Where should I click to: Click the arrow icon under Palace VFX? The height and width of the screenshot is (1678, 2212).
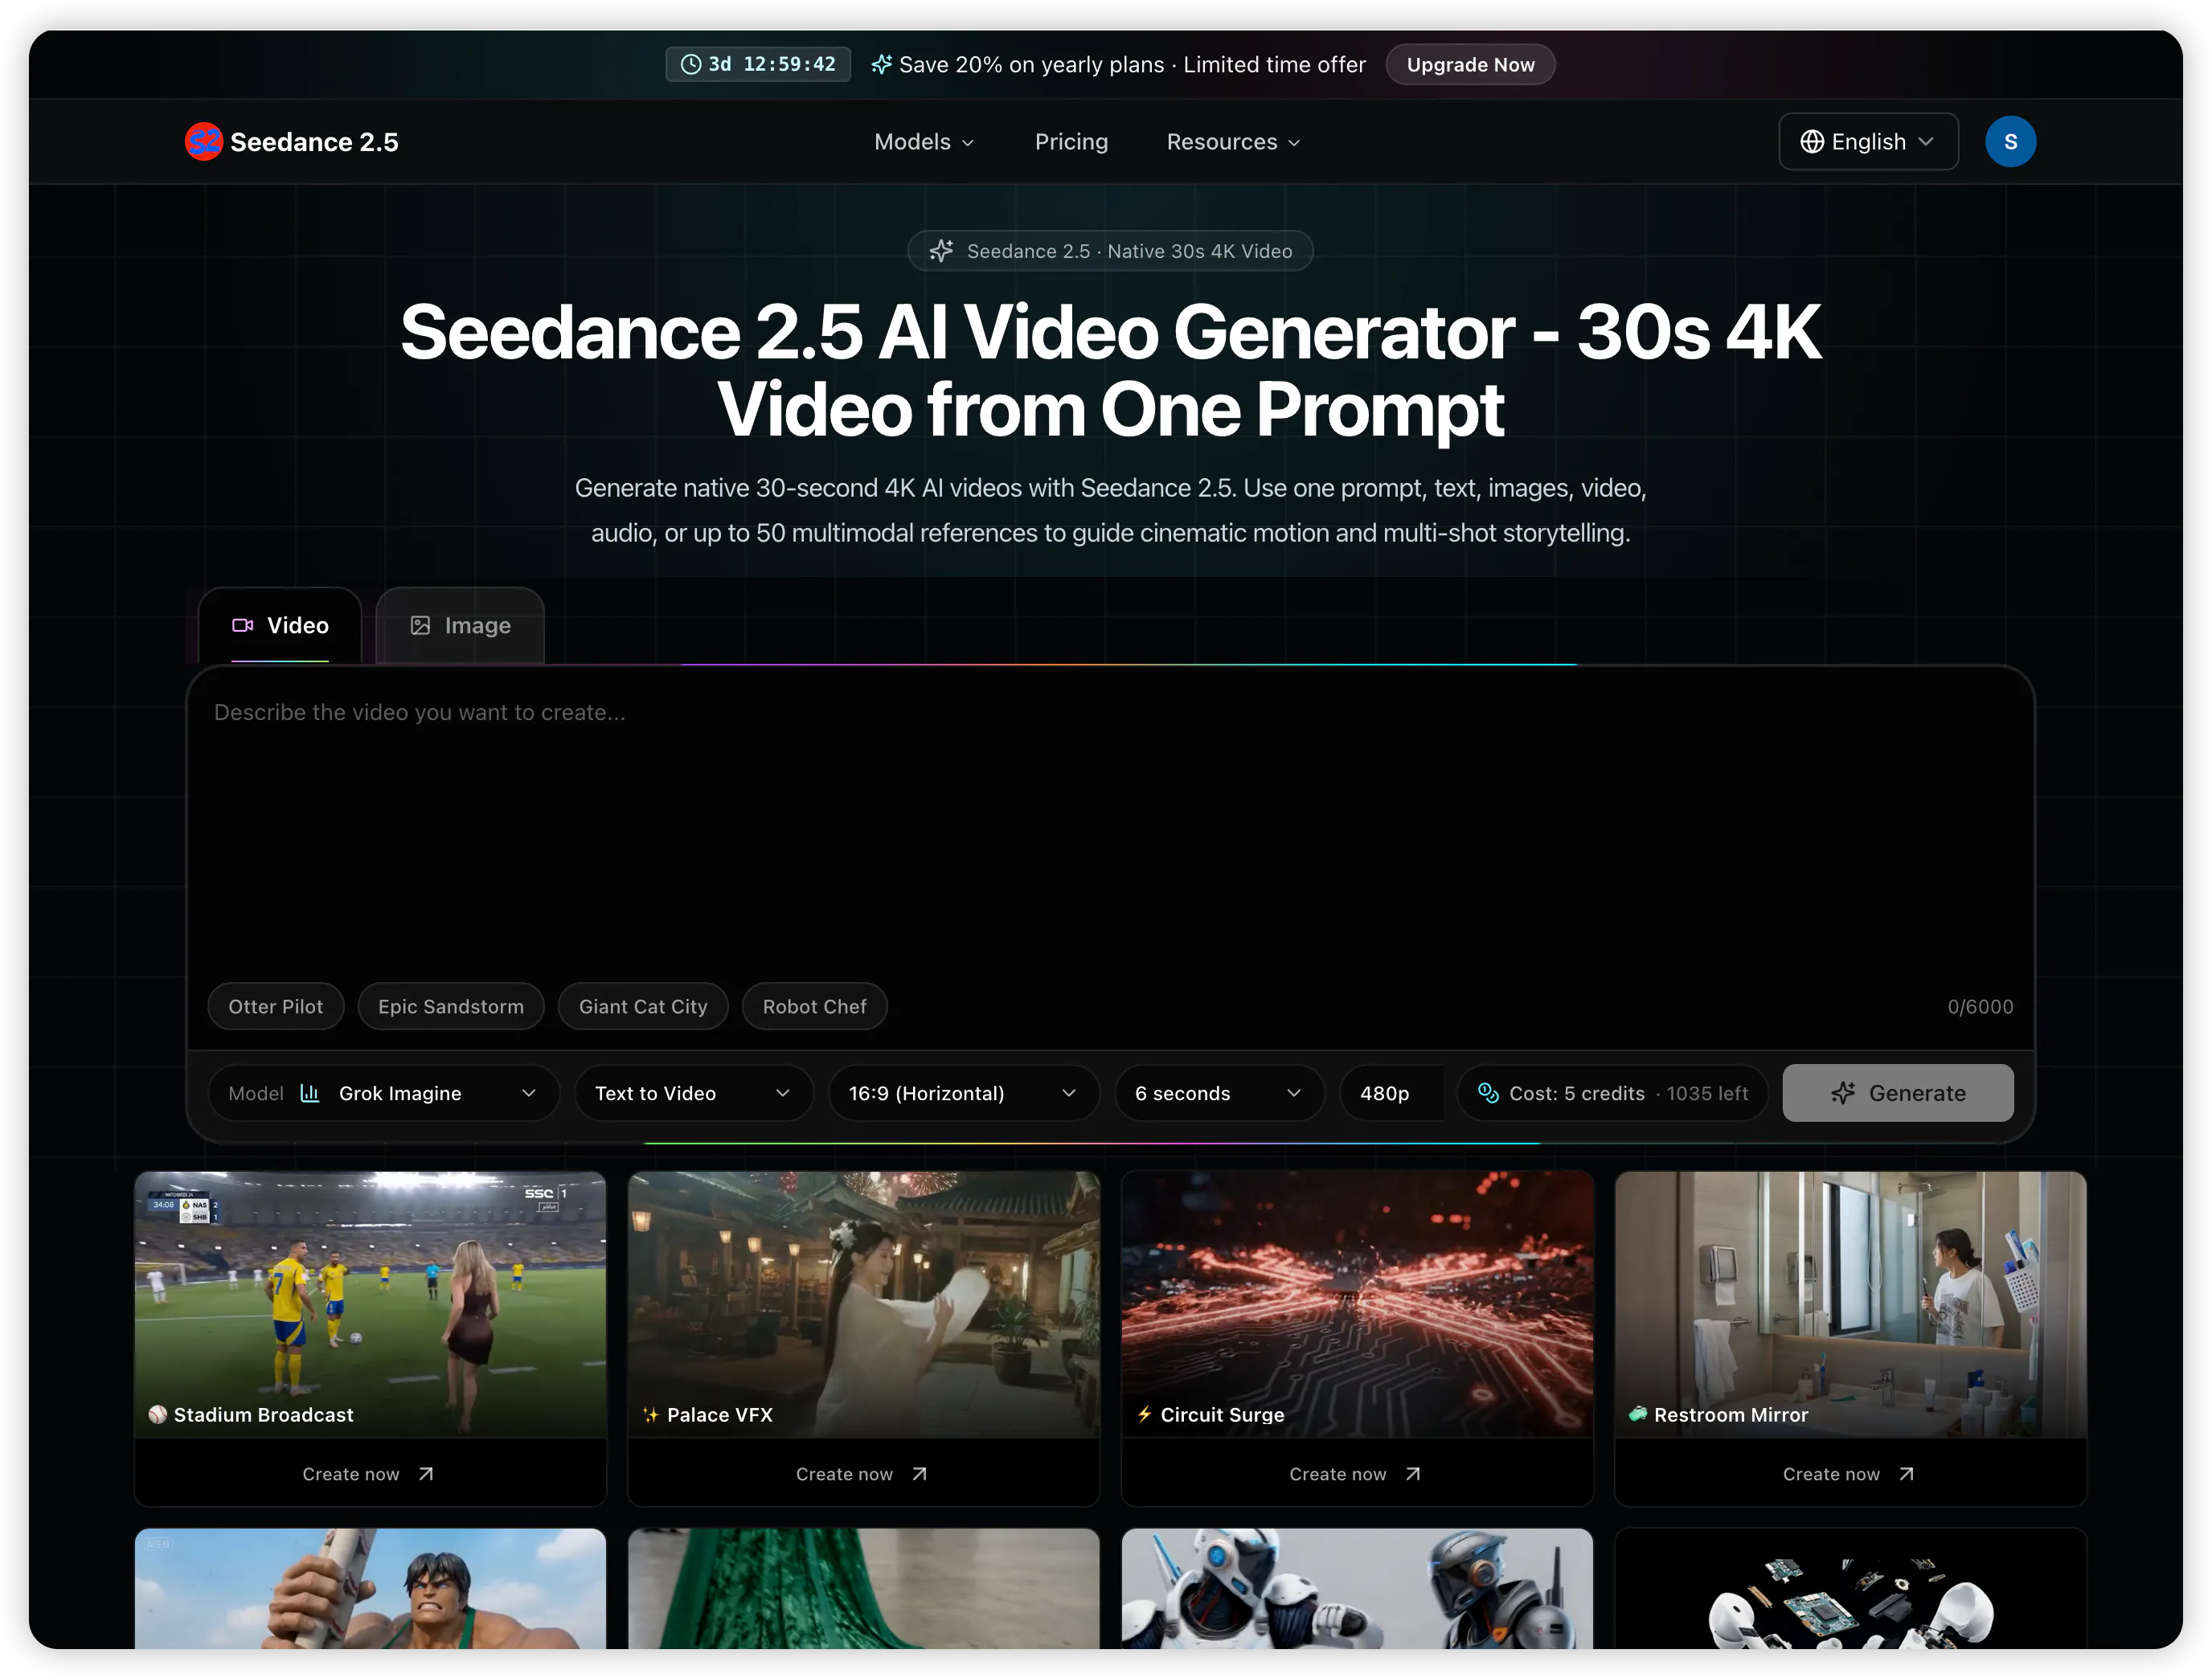pos(919,1474)
